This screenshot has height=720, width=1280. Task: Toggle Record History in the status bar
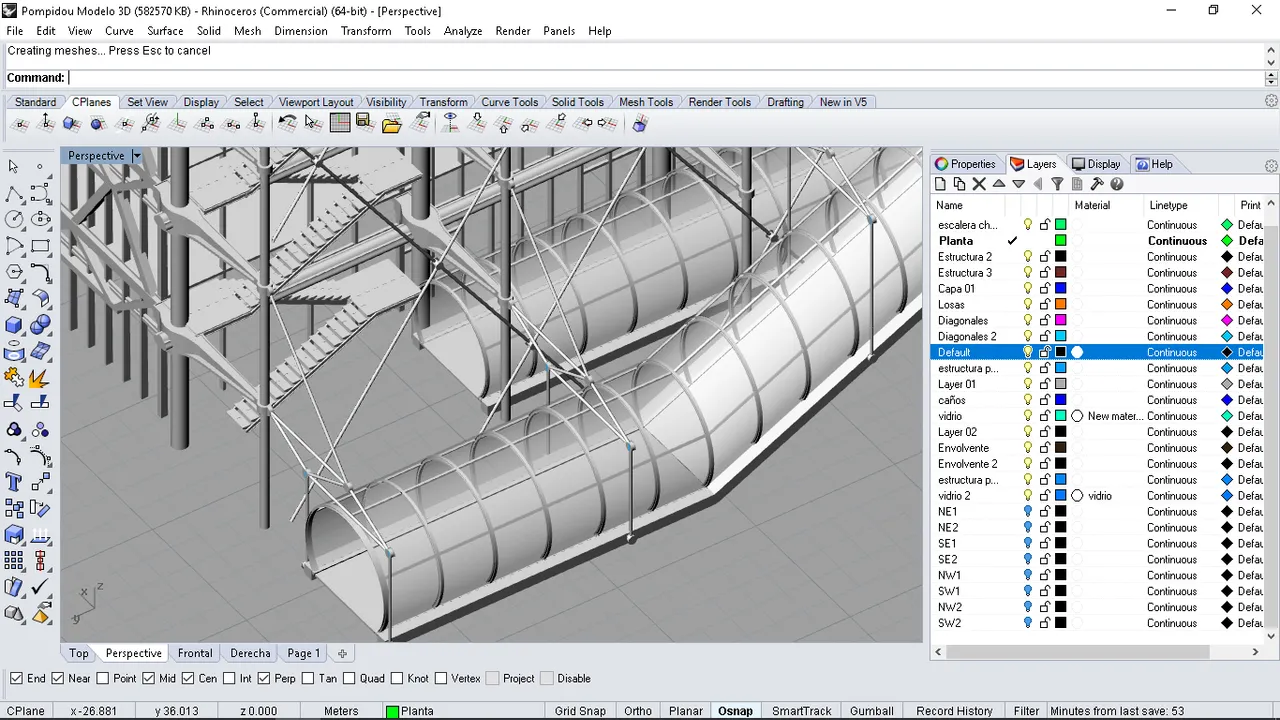click(x=954, y=711)
